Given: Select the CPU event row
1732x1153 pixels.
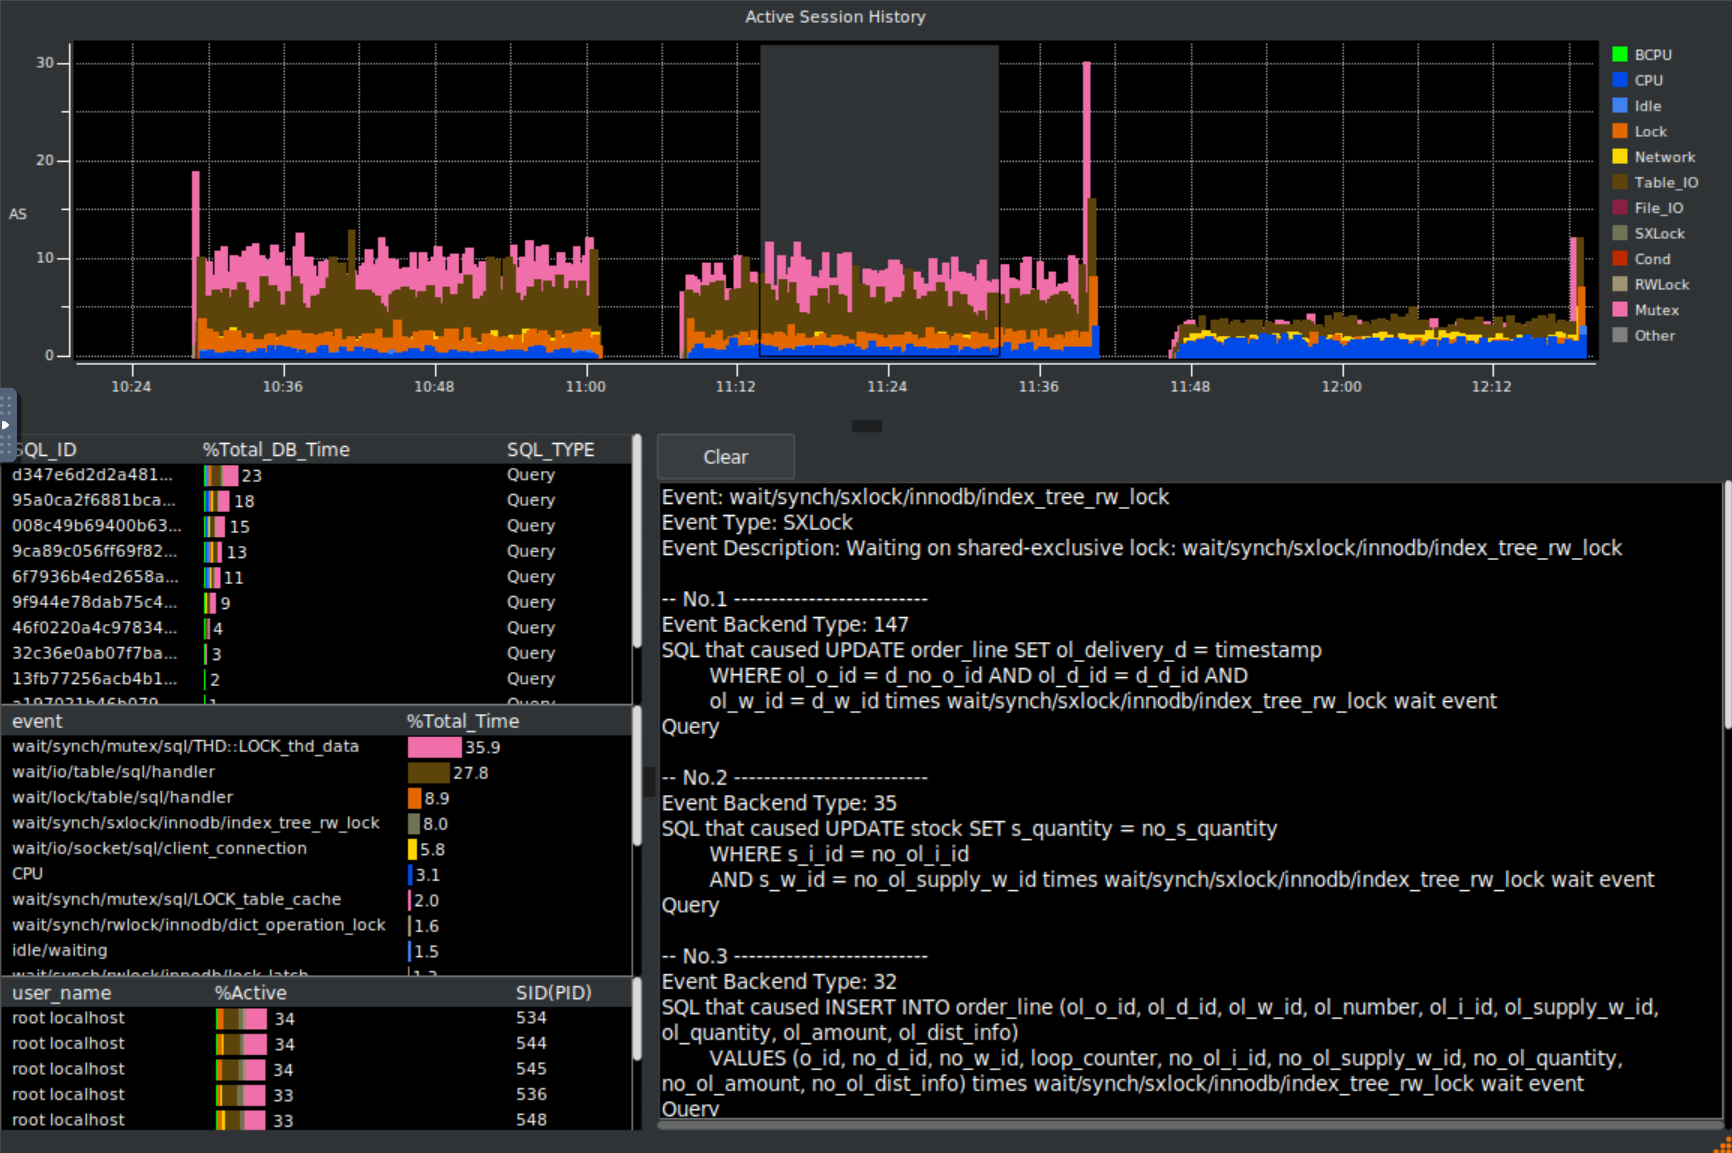Looking at the screenshot, I should [316, 874].
